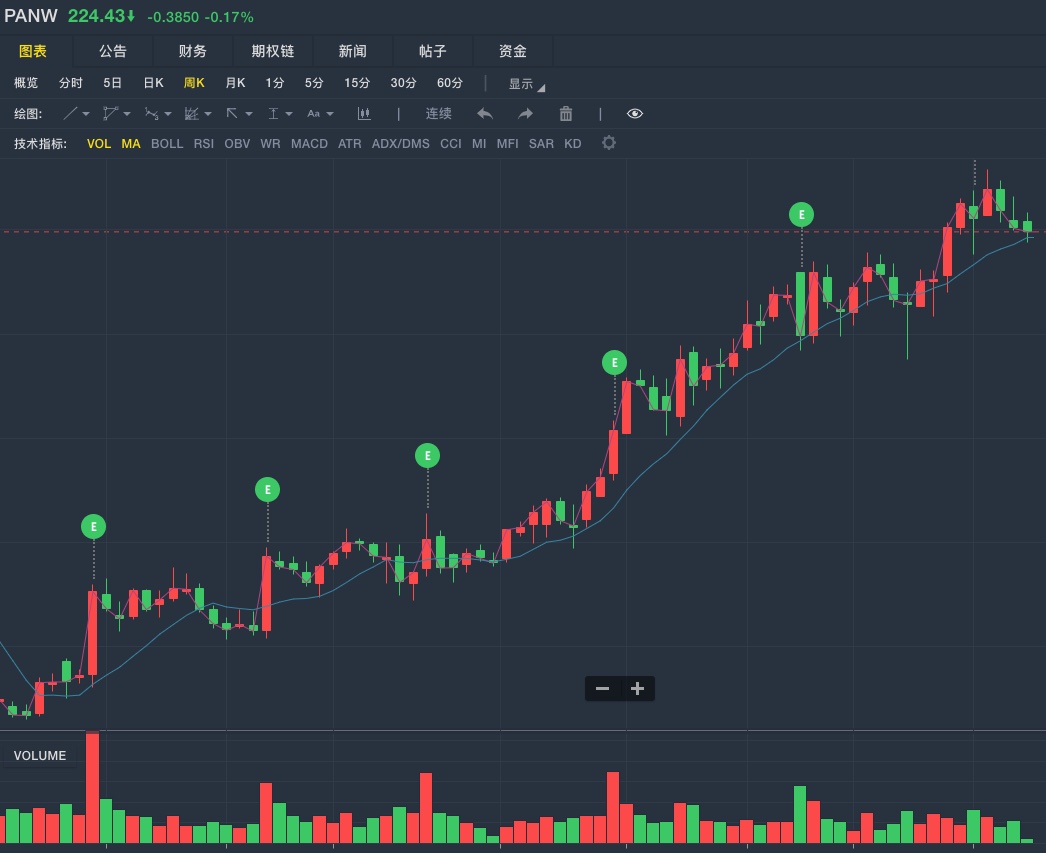Click the 连续 continuous drawing button
The height and width of the screenshot is (853, 1046).
point(439,114)
